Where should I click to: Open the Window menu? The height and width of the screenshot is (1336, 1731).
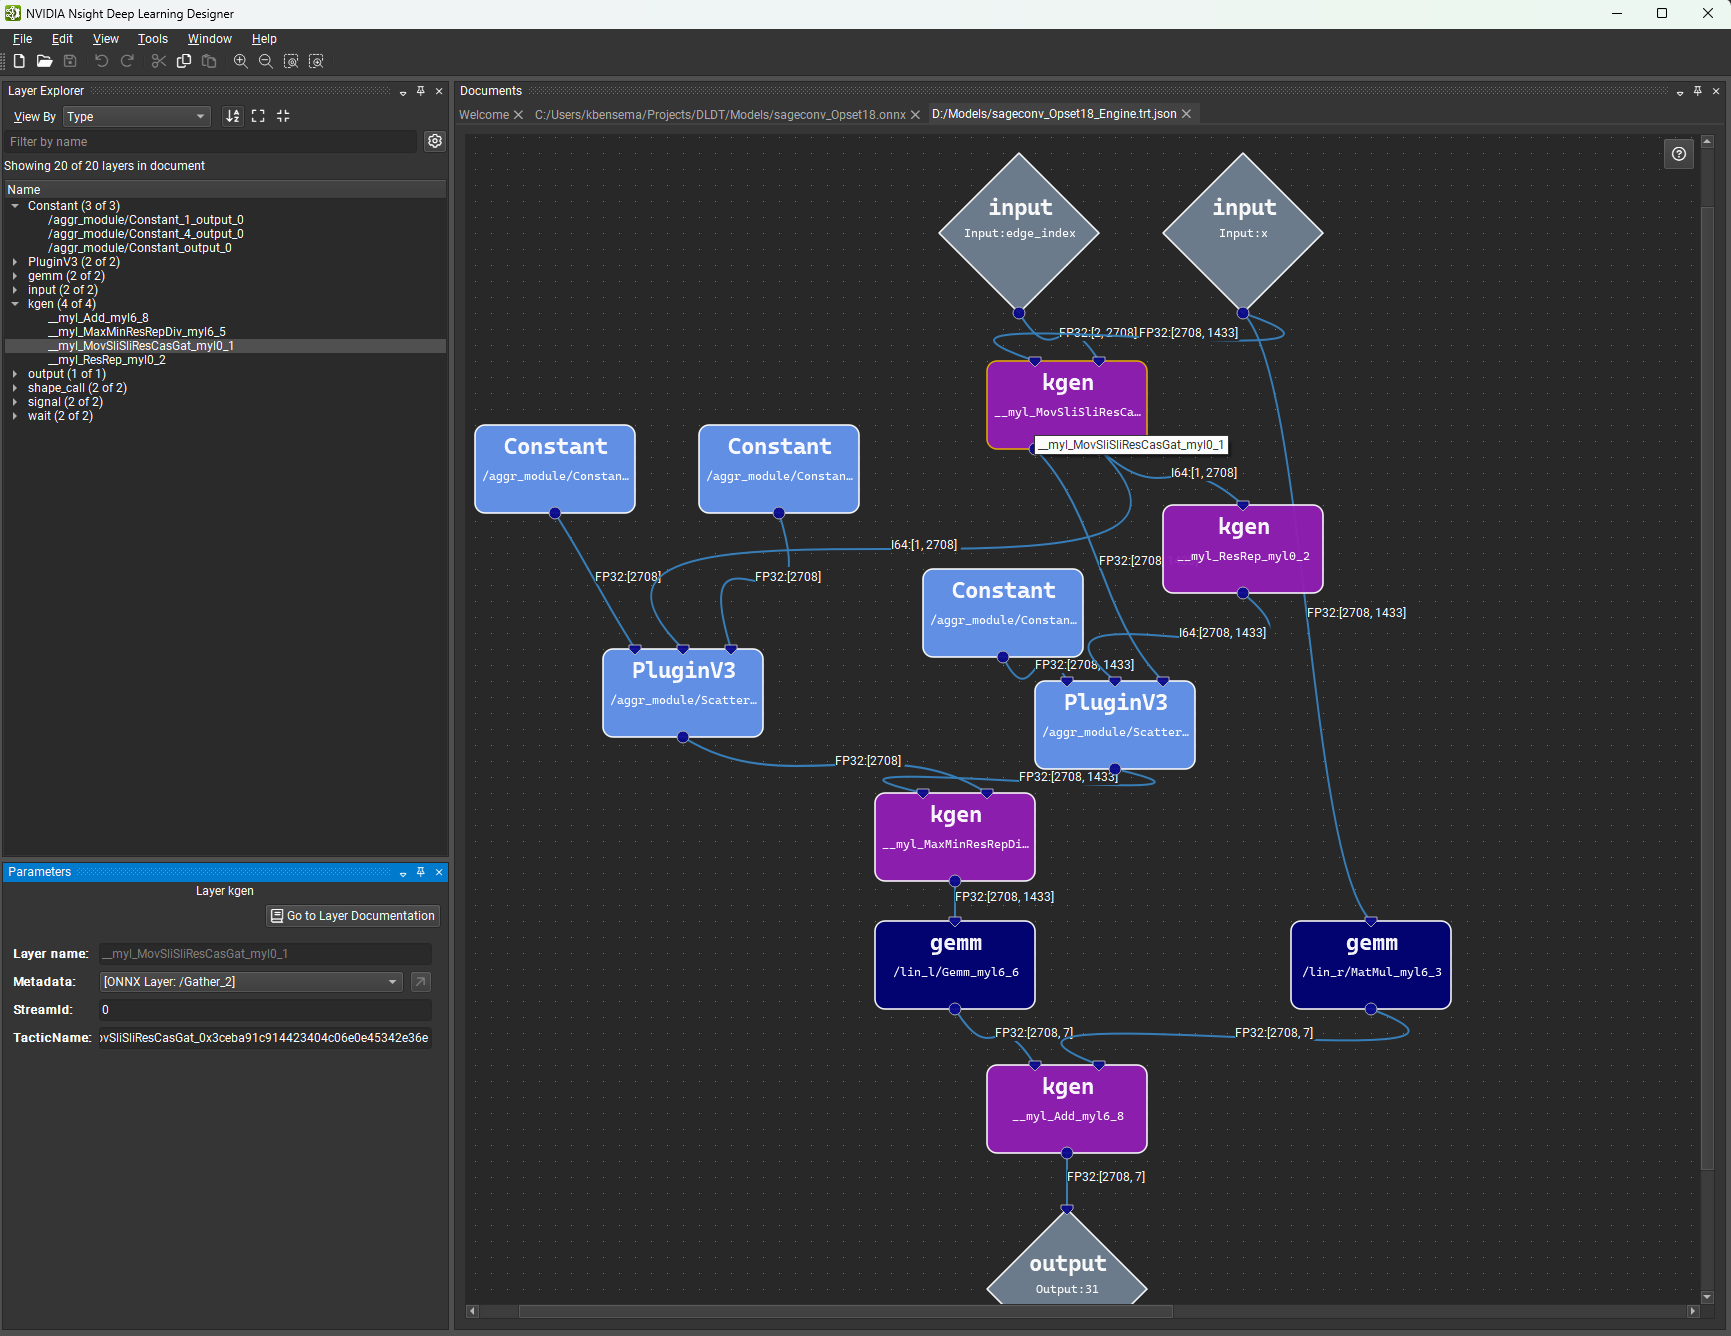(209, 39)
